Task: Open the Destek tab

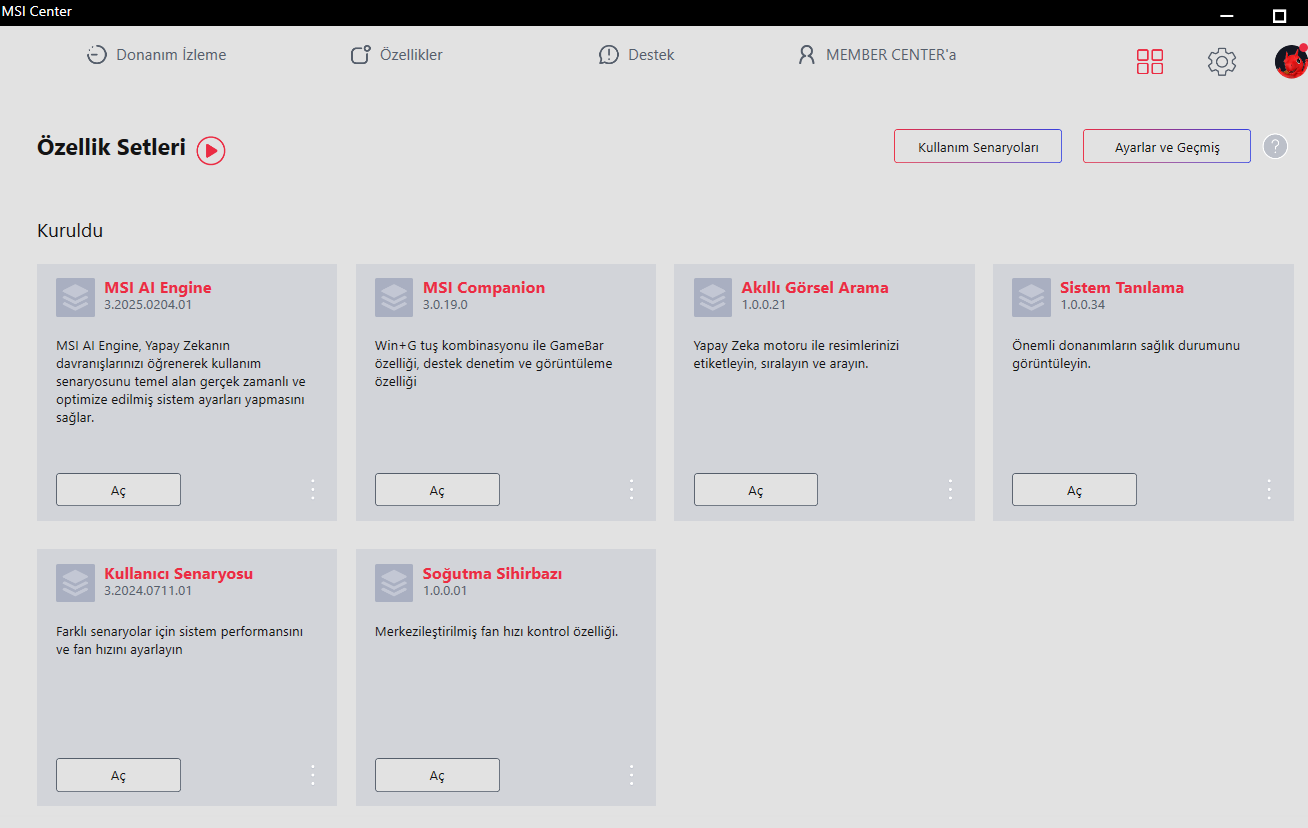Action: (636, 55)
